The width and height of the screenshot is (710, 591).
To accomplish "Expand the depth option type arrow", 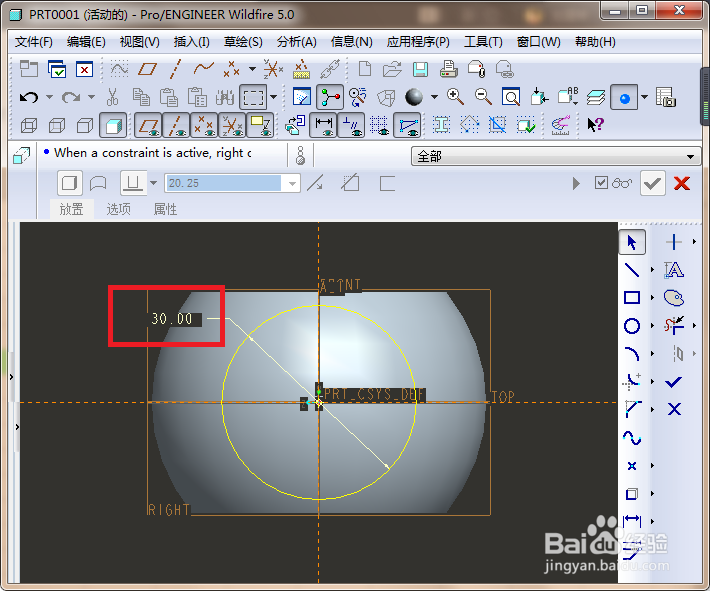I will pos(154,183).
